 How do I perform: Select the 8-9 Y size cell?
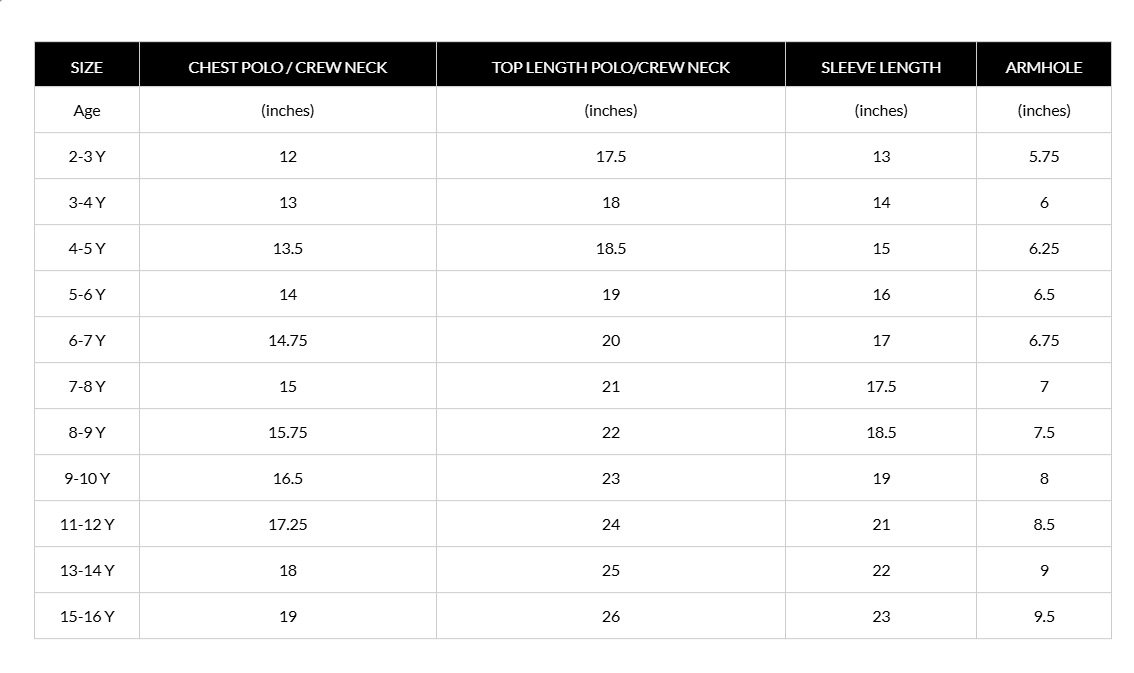click(x=87, y=432)
